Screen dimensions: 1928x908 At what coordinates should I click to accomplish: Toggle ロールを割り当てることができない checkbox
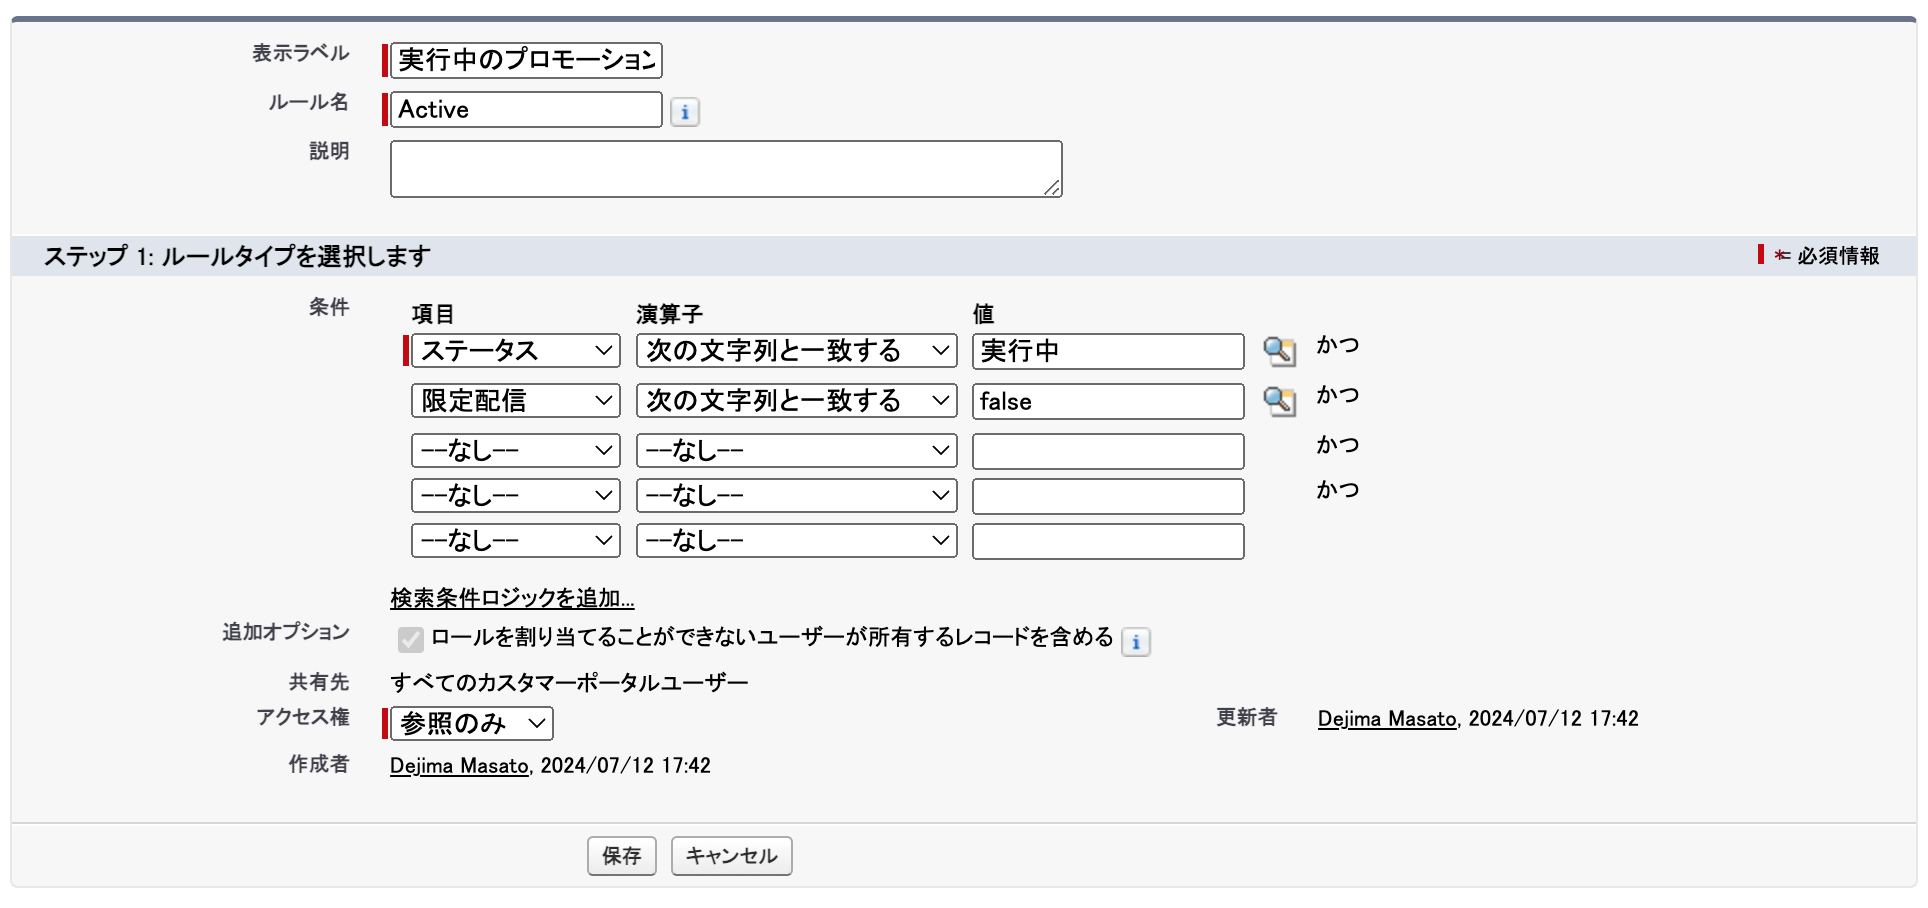coord(410,639)
